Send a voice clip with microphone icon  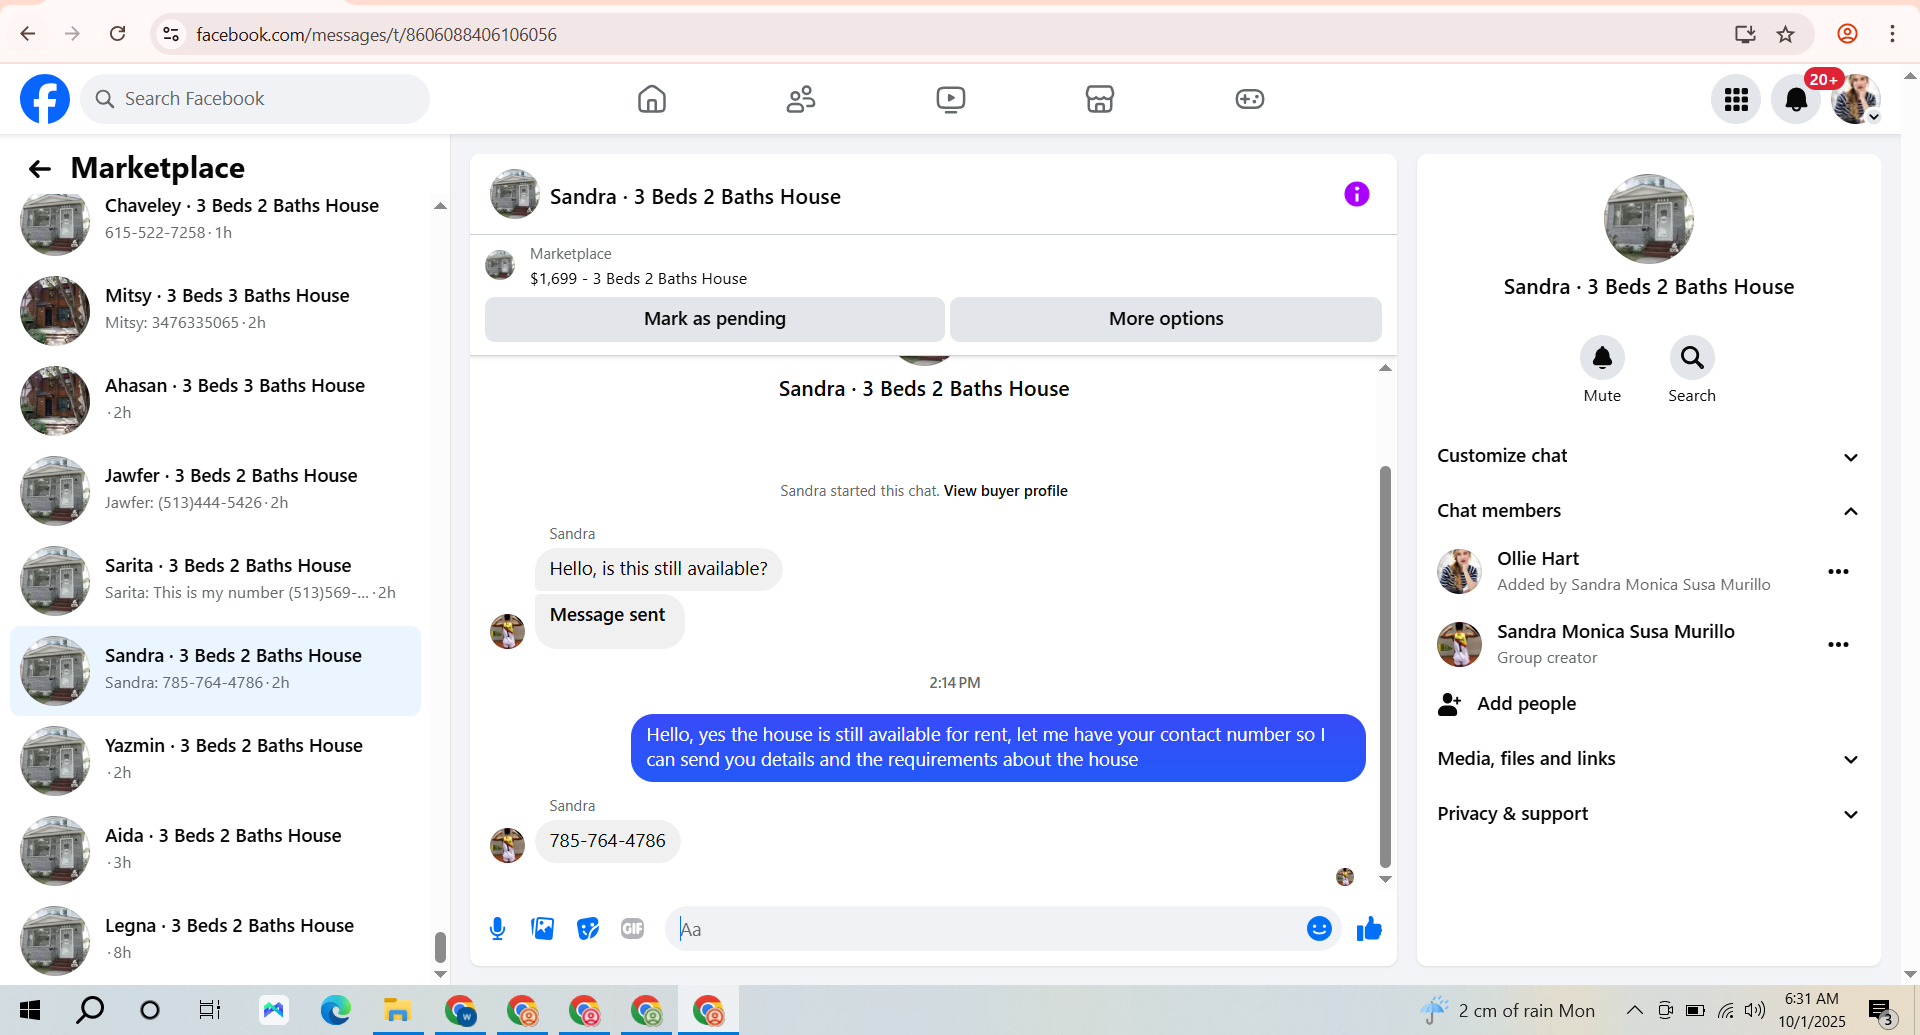tap(497, 929)
